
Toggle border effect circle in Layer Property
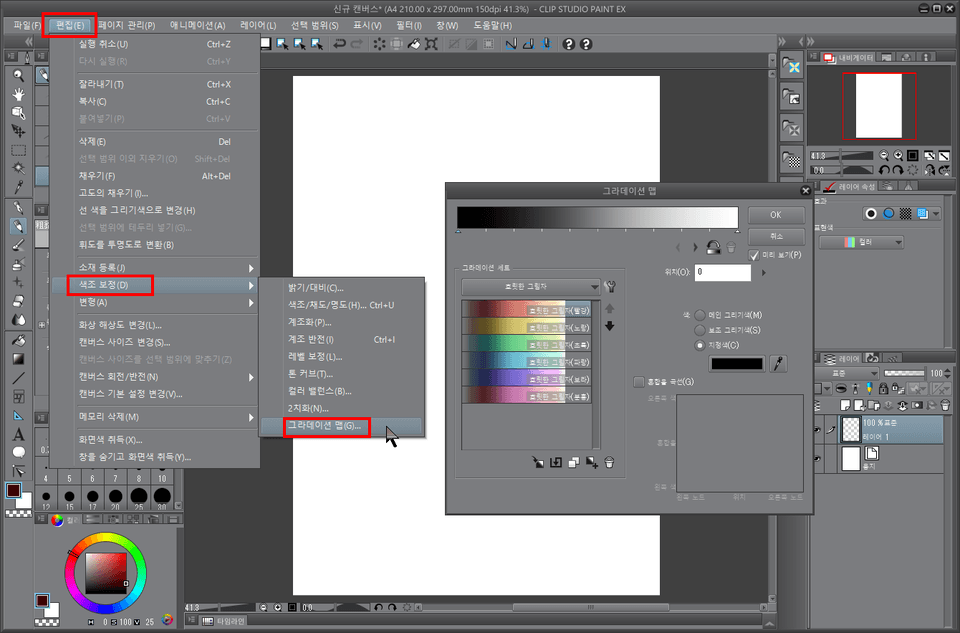point(871,214)
